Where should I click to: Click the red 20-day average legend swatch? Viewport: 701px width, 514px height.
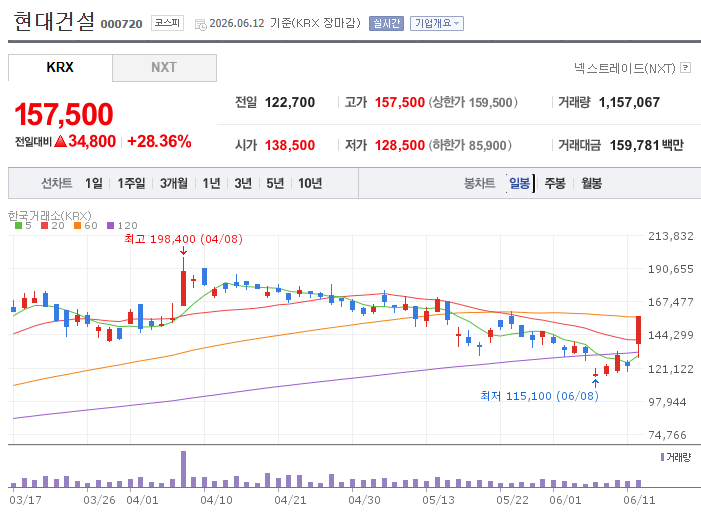(x=44, y=226)
